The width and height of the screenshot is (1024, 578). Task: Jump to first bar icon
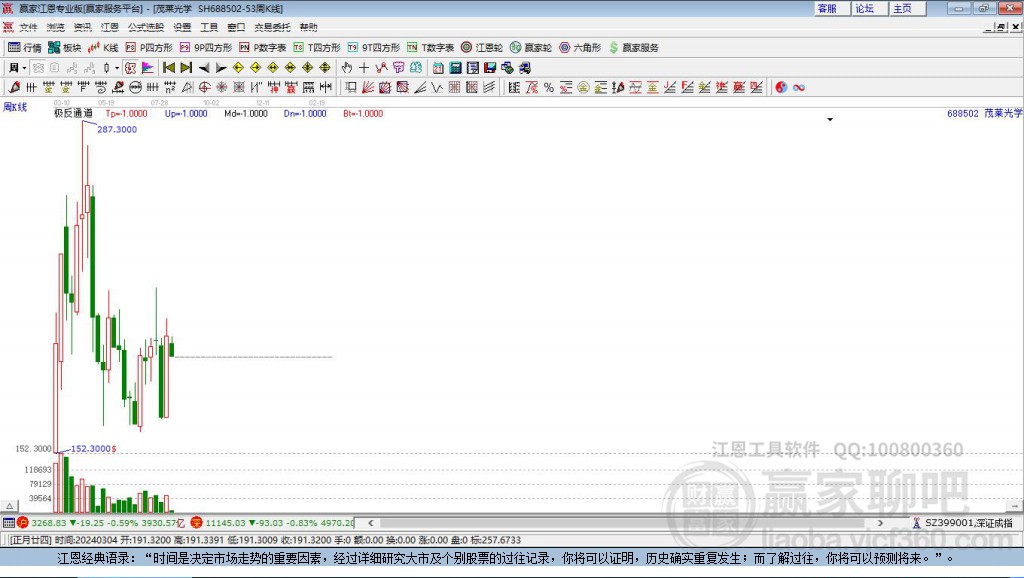pos(168,68)
